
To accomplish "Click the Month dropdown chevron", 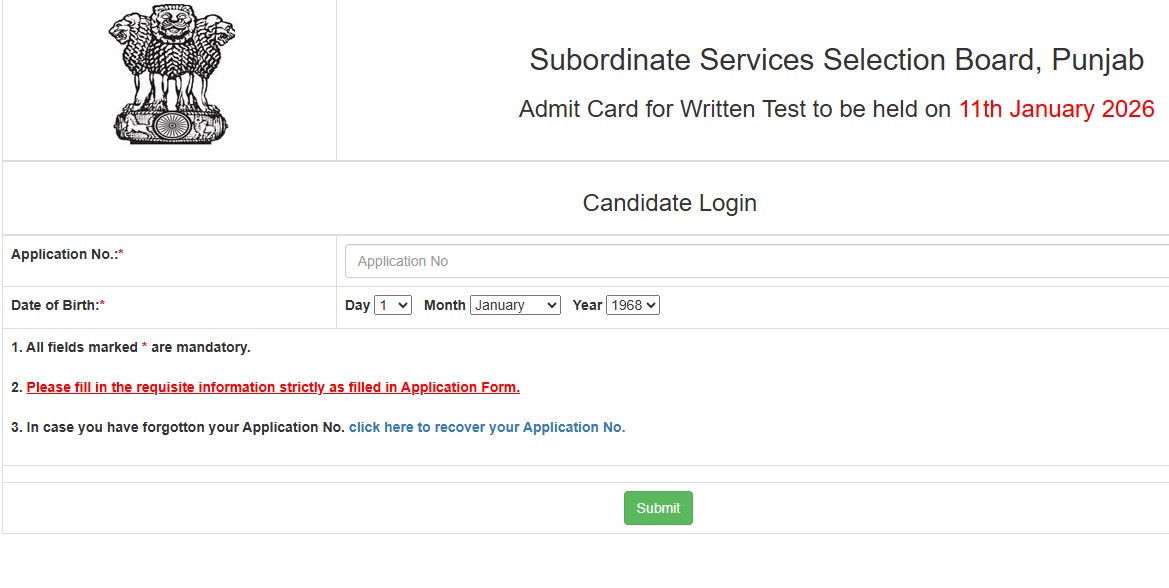I will point(551,305).
